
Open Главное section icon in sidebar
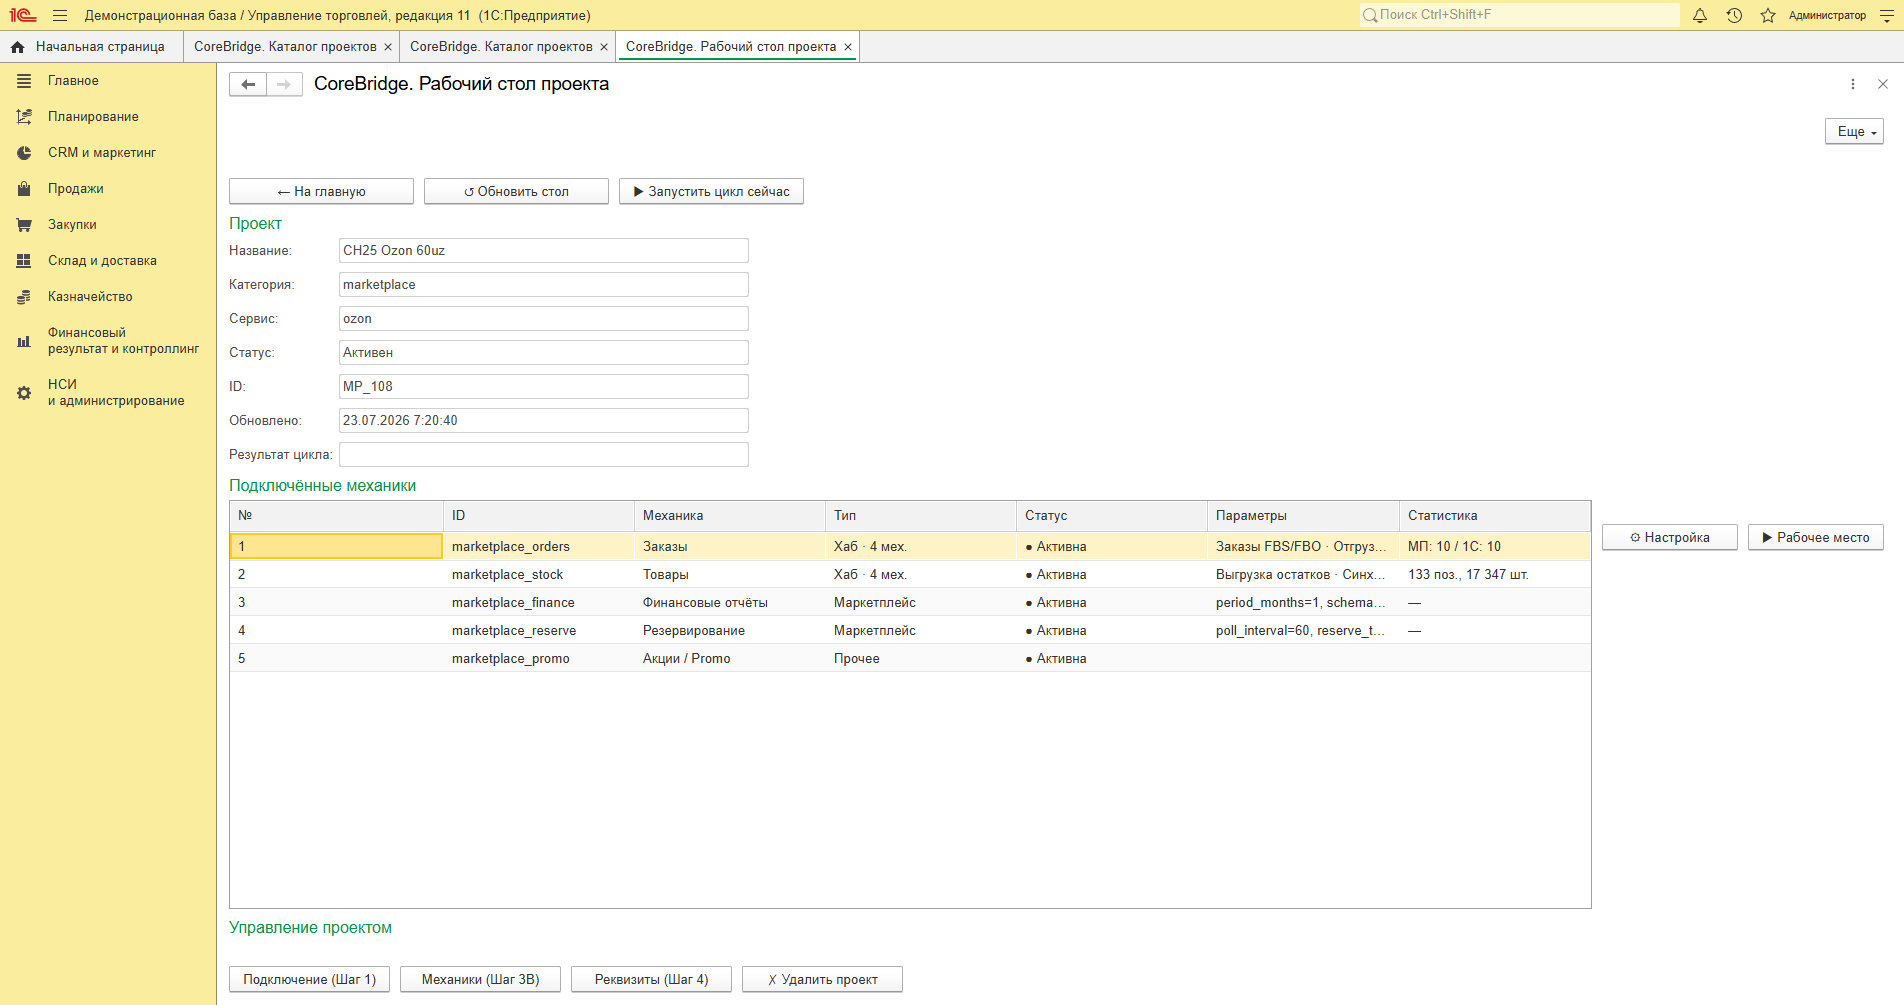coord(24,81)
